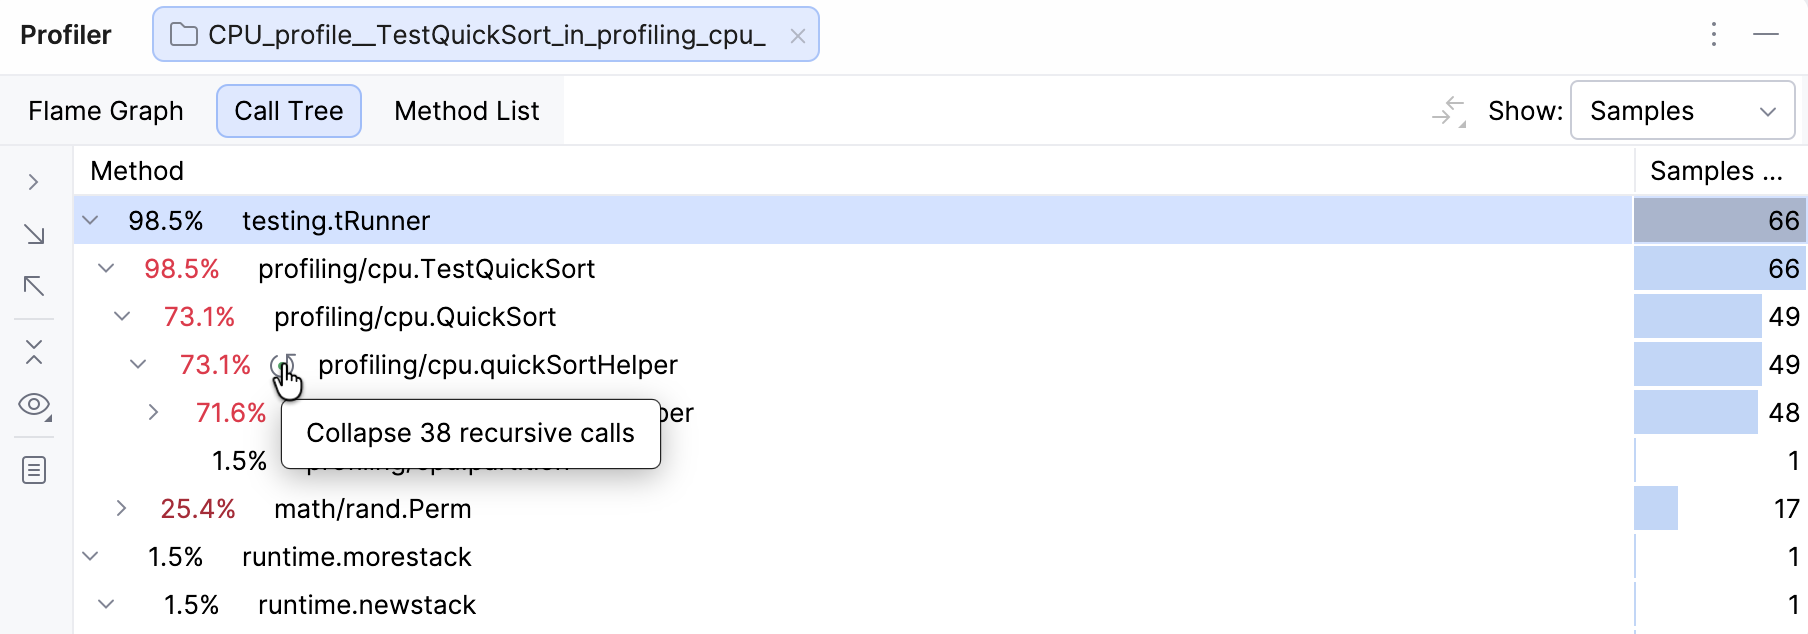
Task: Switch to the Flame Graph tab
Action: (105, 110)
